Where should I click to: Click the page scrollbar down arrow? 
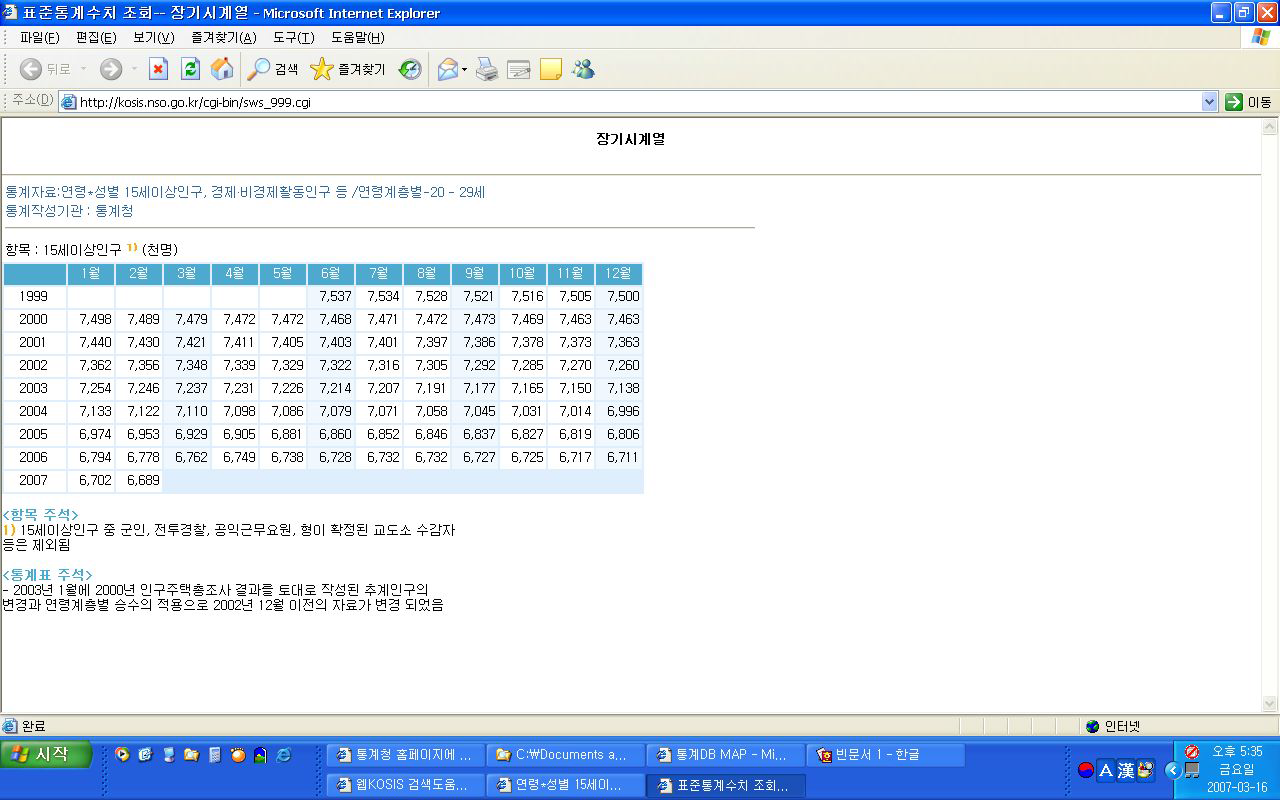pos(1270,703)
